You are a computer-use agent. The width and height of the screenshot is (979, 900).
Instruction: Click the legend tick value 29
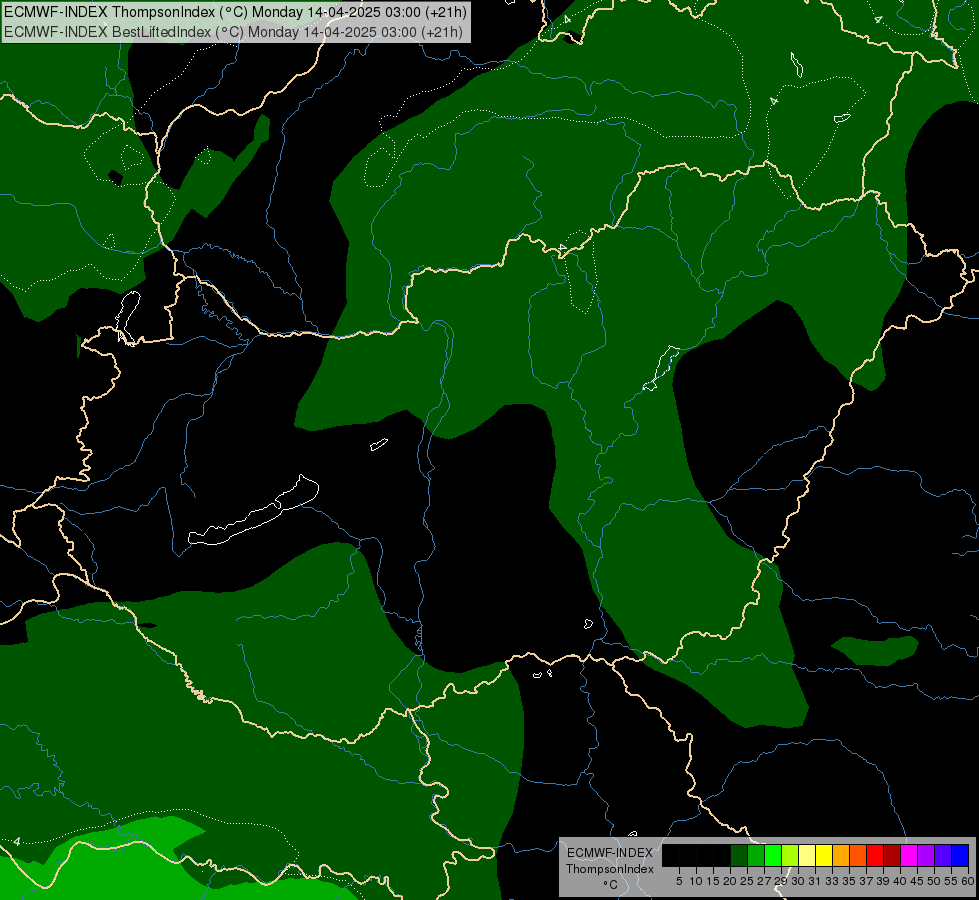pos(781,881)
